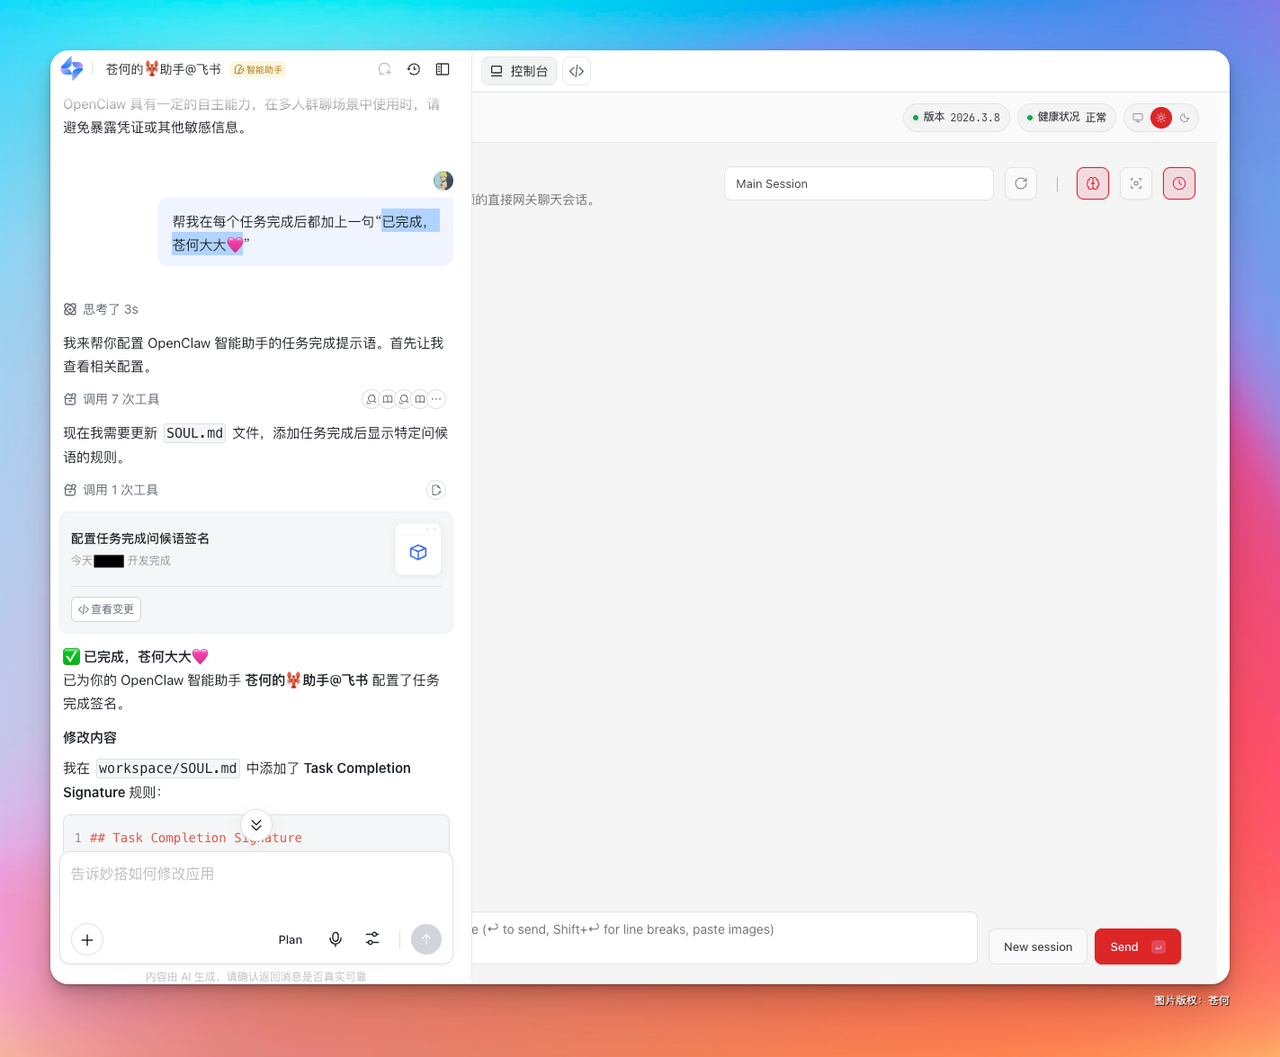The height and width of the screenshot is (1057, 1280).
Task: Open the Plan mode selector
Action: click(x=290, y=940)
